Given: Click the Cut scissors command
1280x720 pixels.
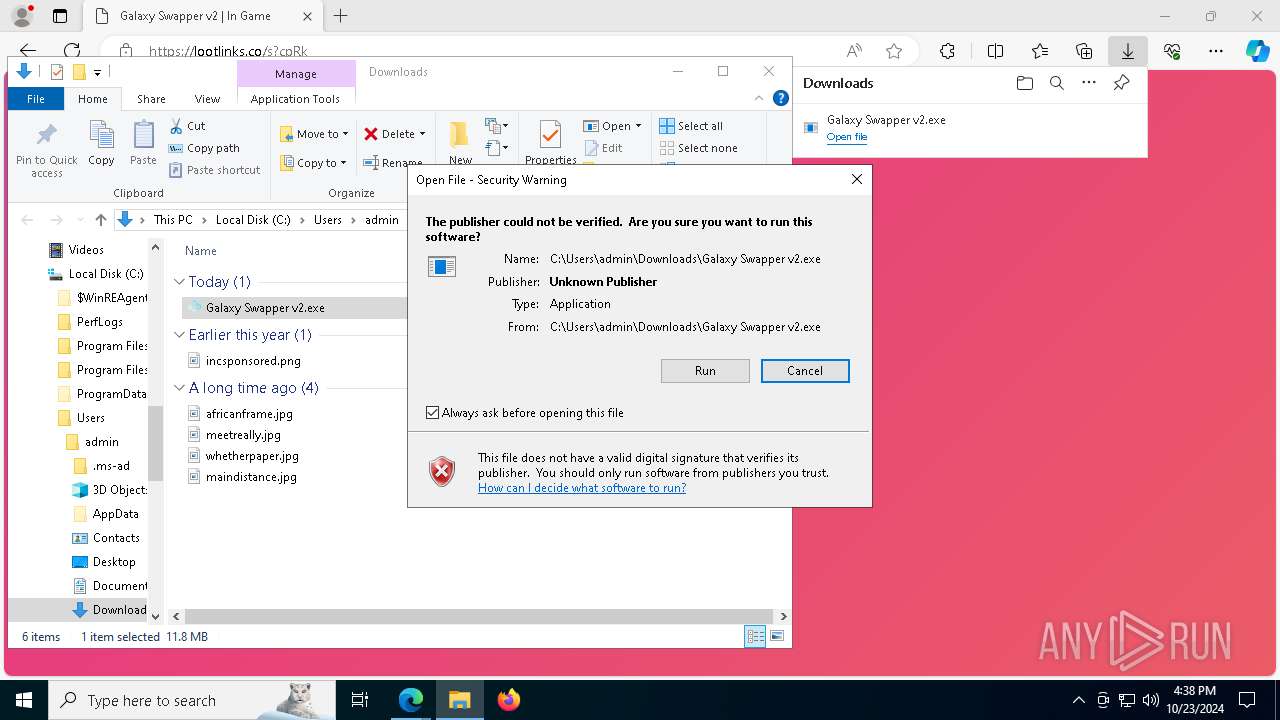Looking at the screenshot, I should pos(187,126).
